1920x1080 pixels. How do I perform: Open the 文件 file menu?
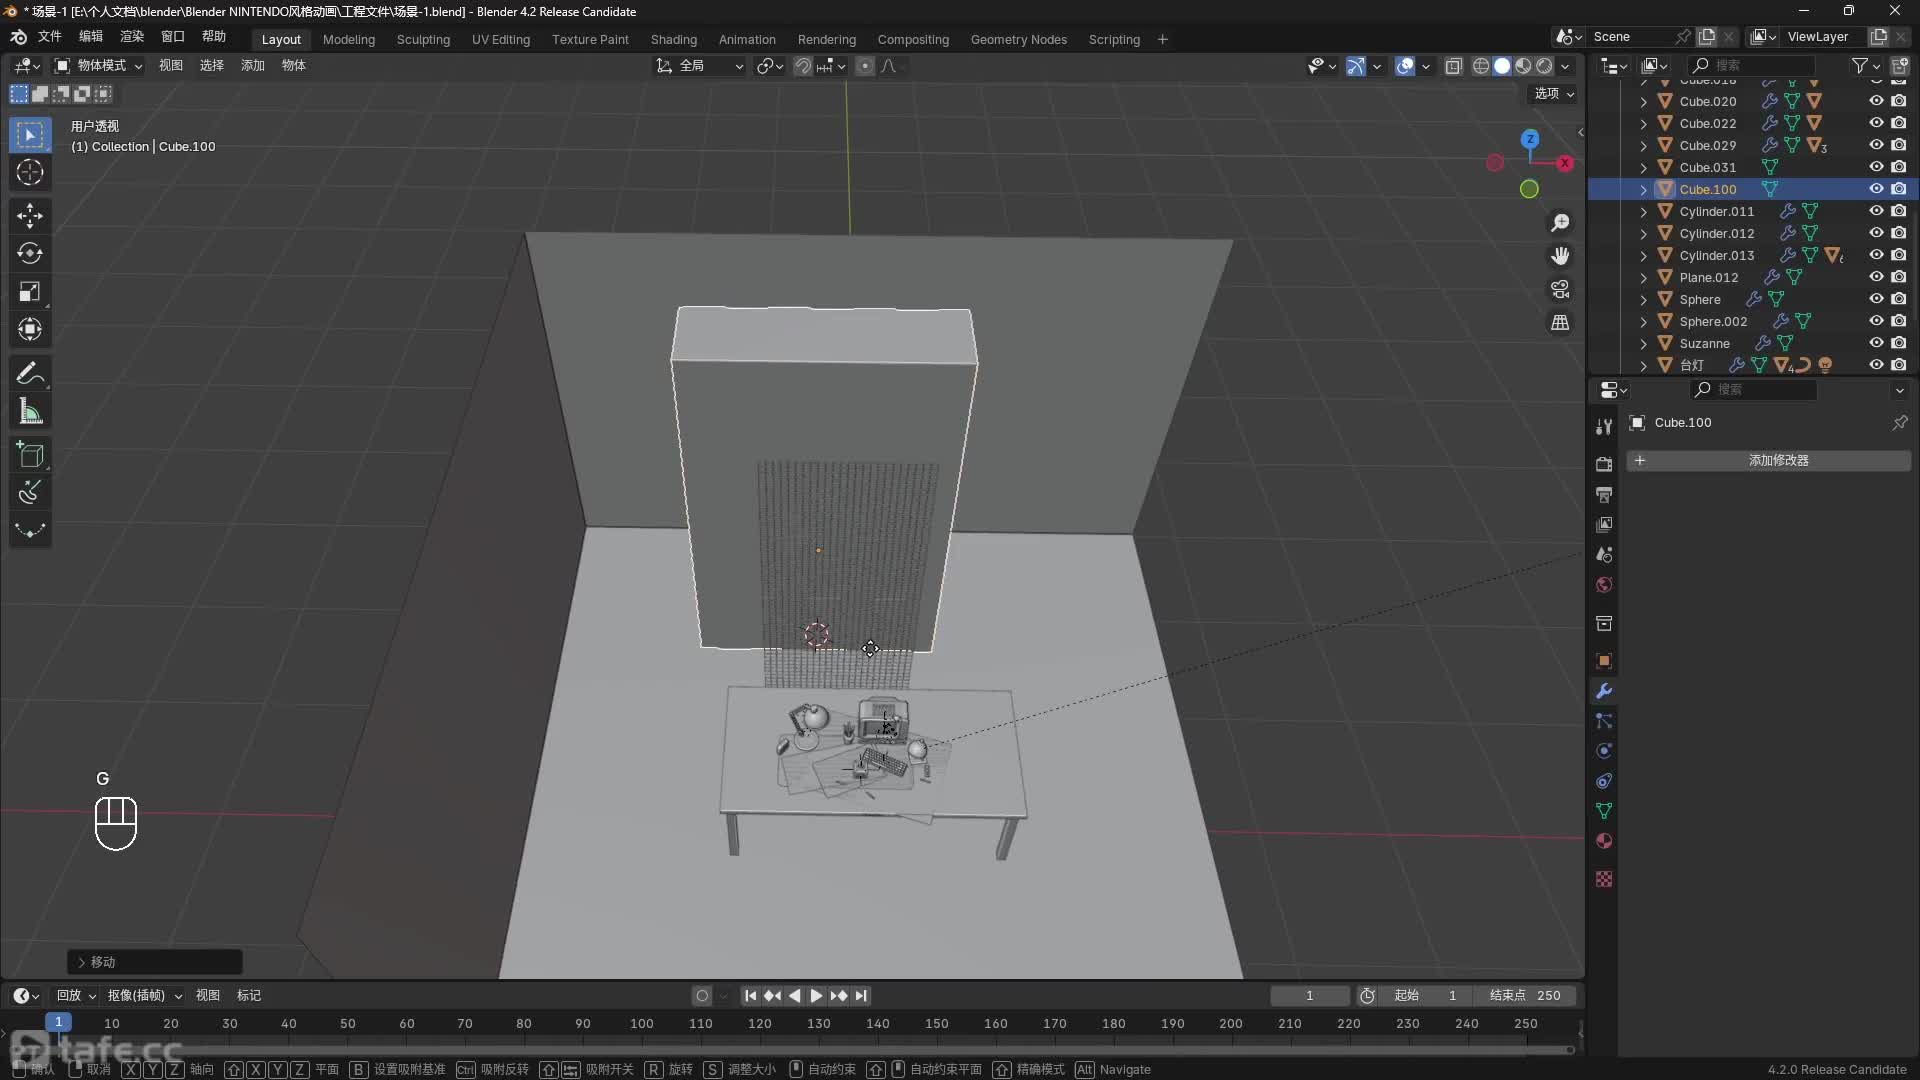coord(50,36)
